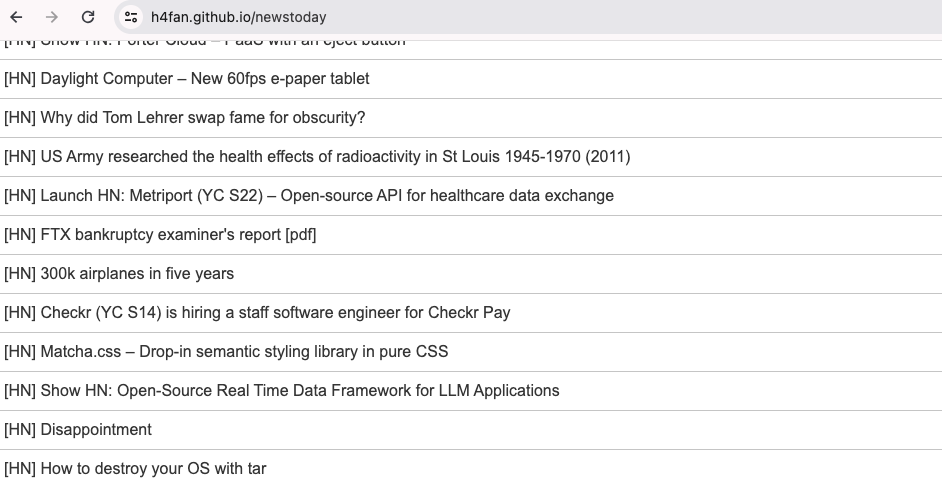The height and width of the screenshot is (488, 942).
Task: Open the Disappointment article
Action: click(x=96, y=429)
